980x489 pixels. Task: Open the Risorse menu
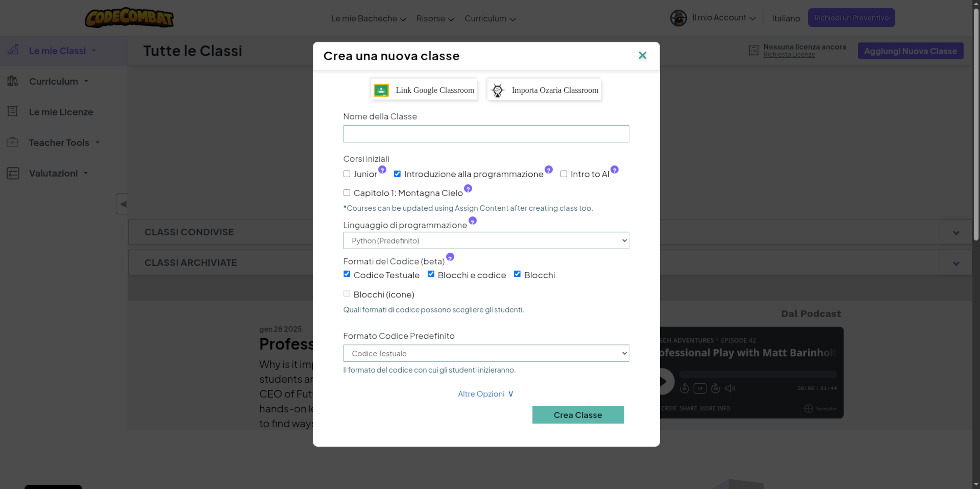point(435,18)
